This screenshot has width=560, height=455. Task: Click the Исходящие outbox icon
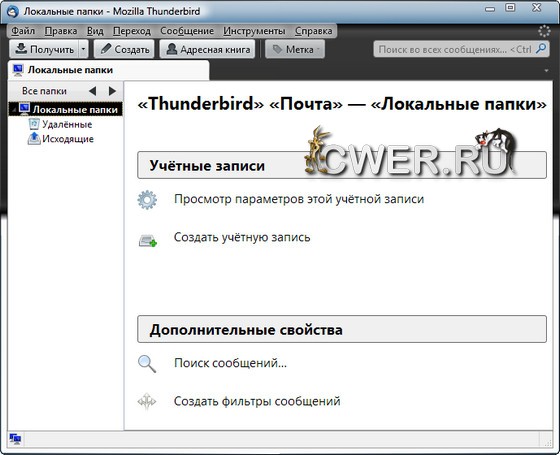pyautogui.click(x=34, y=138)
